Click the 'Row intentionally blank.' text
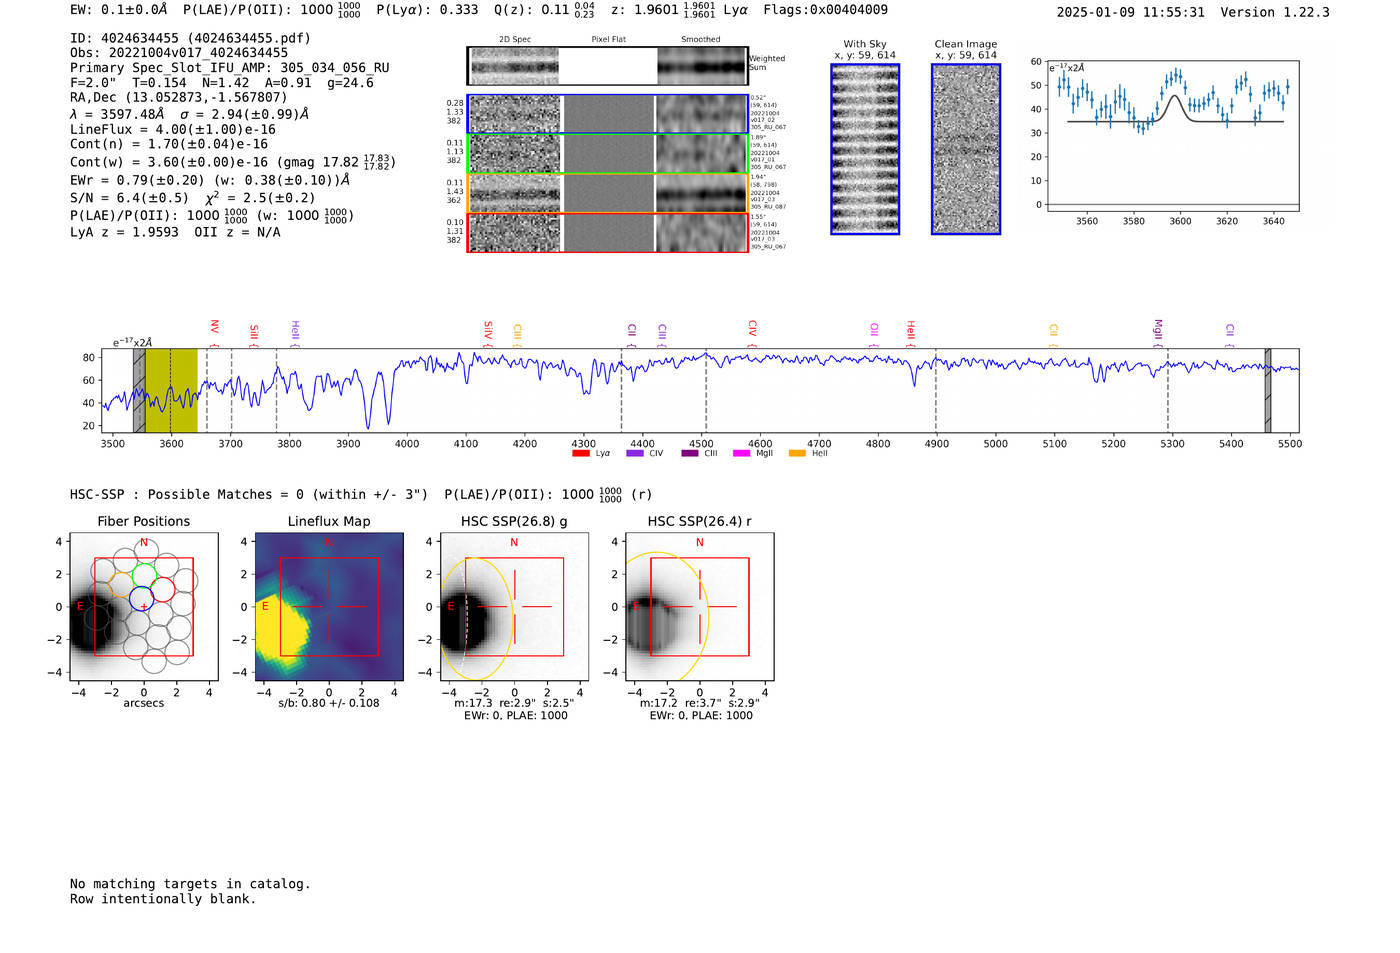 [163, 899]
